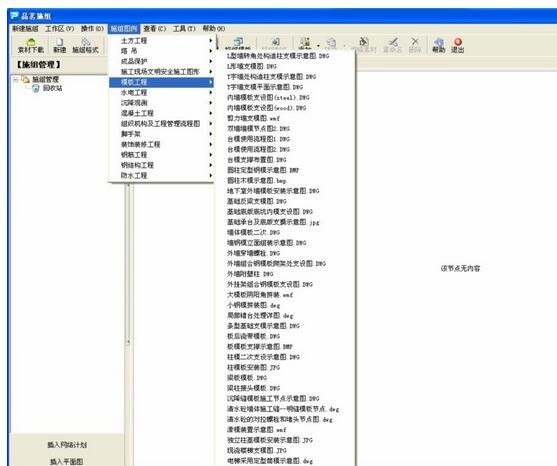Viewport: 557px width, 466px height.
Task: Pick 地下室外墙模板安装示意图.DWG
Action: [273, 191]
